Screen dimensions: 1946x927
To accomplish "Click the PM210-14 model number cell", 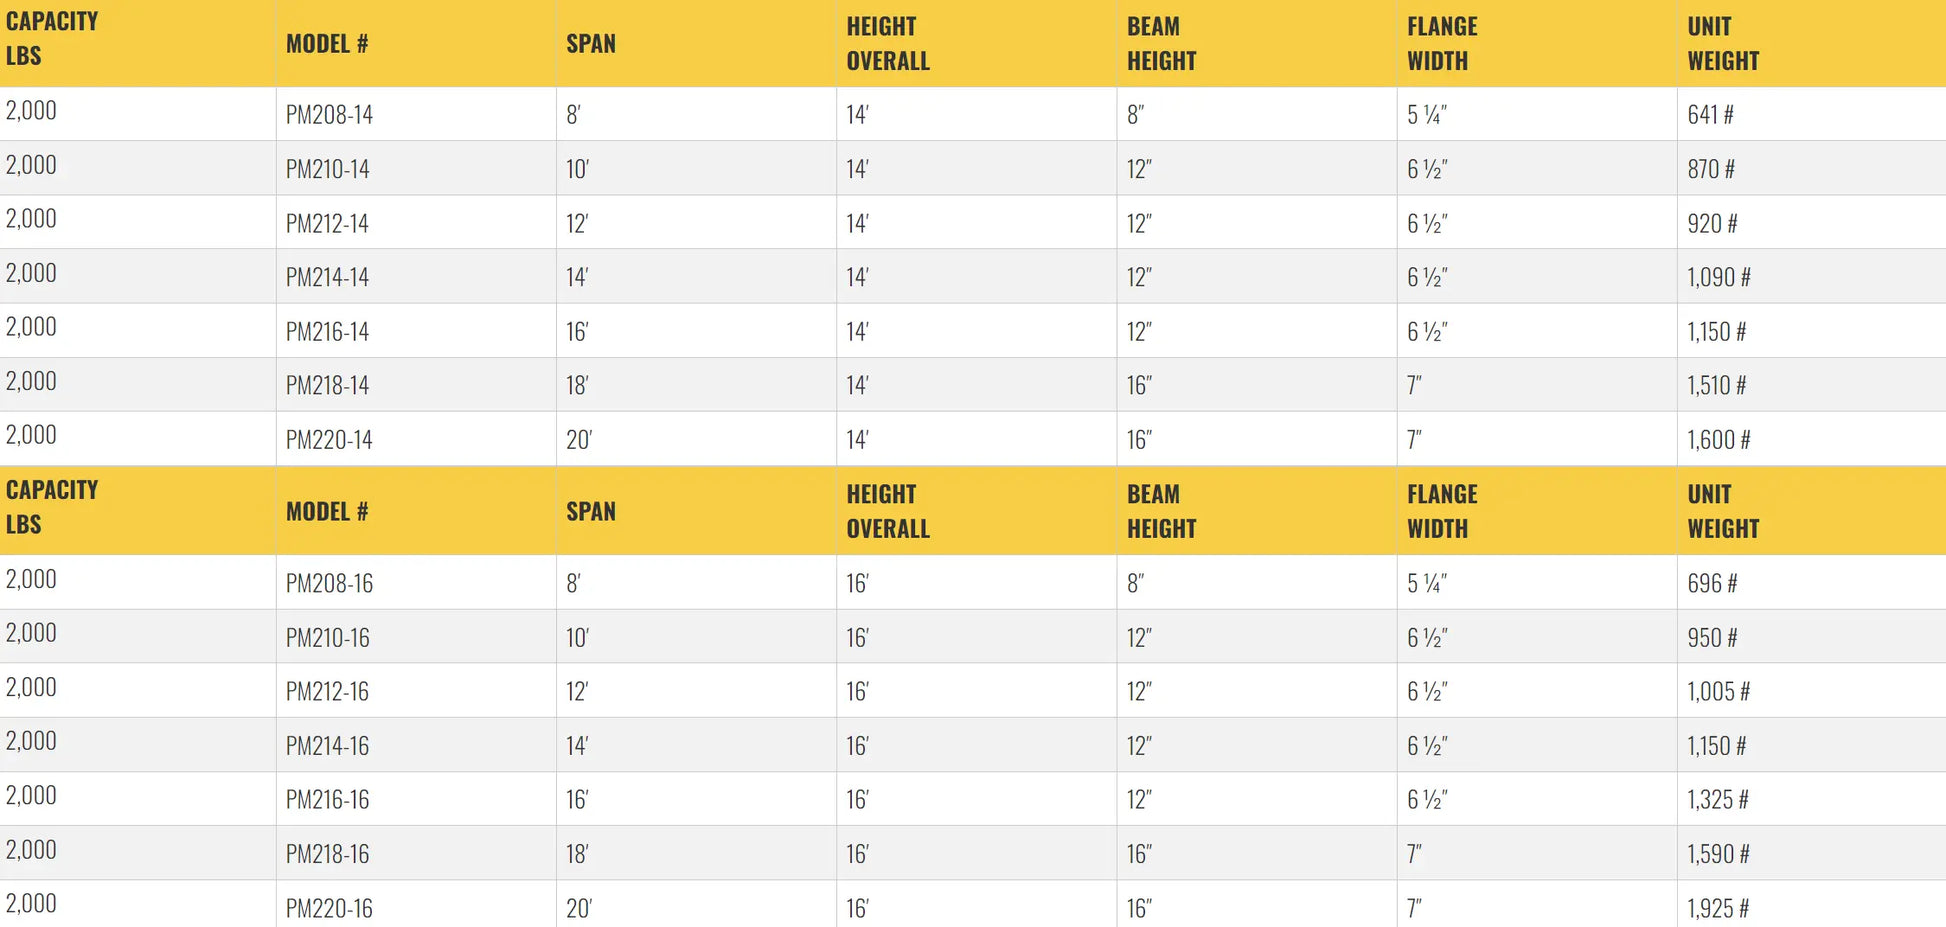I will pyautogui.click(x=327, y=169).
